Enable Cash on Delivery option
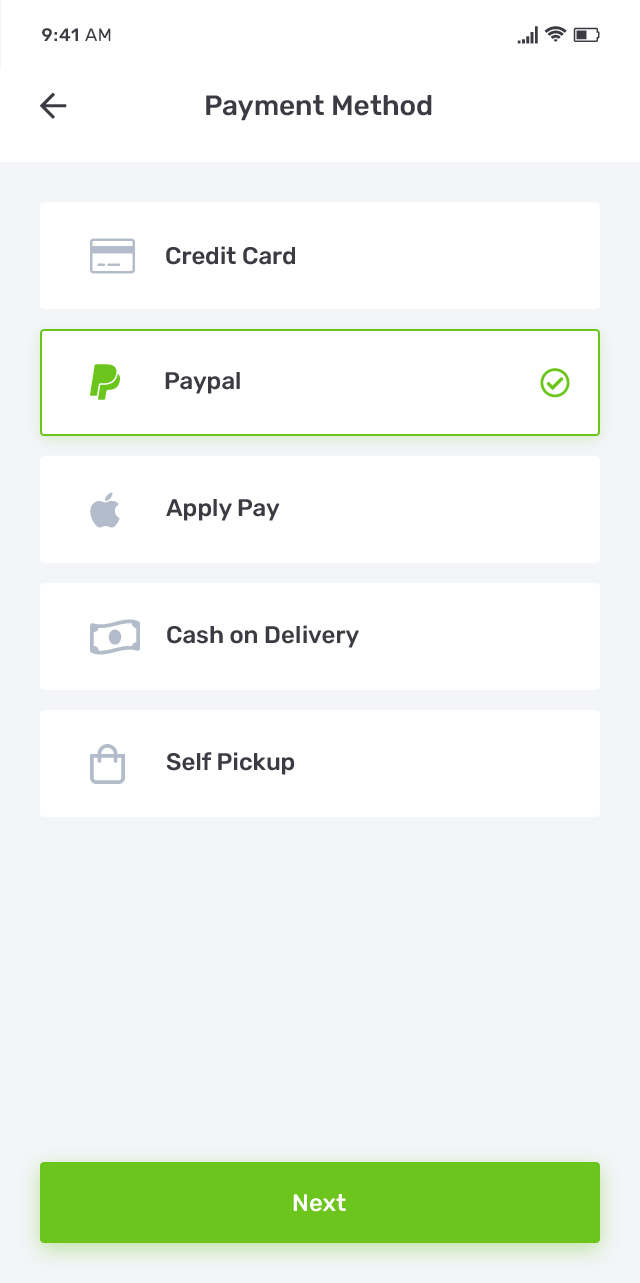Viewport: 640px width, 1283px height. coord(320,635)
